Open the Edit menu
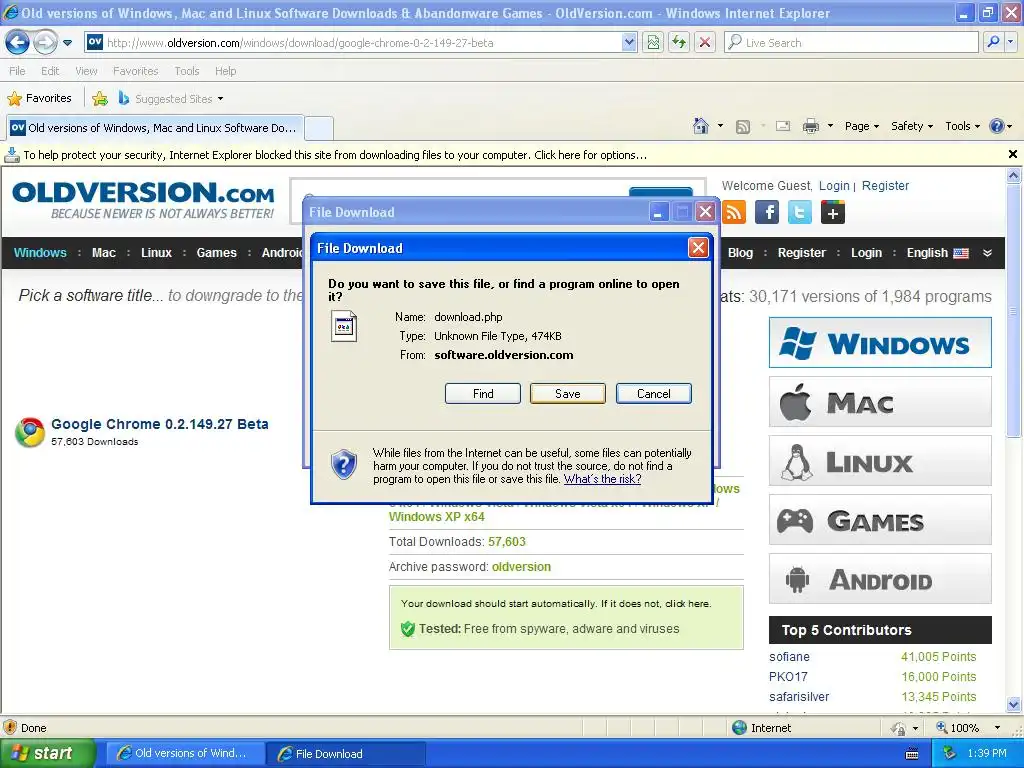 [x=50, y=71]
